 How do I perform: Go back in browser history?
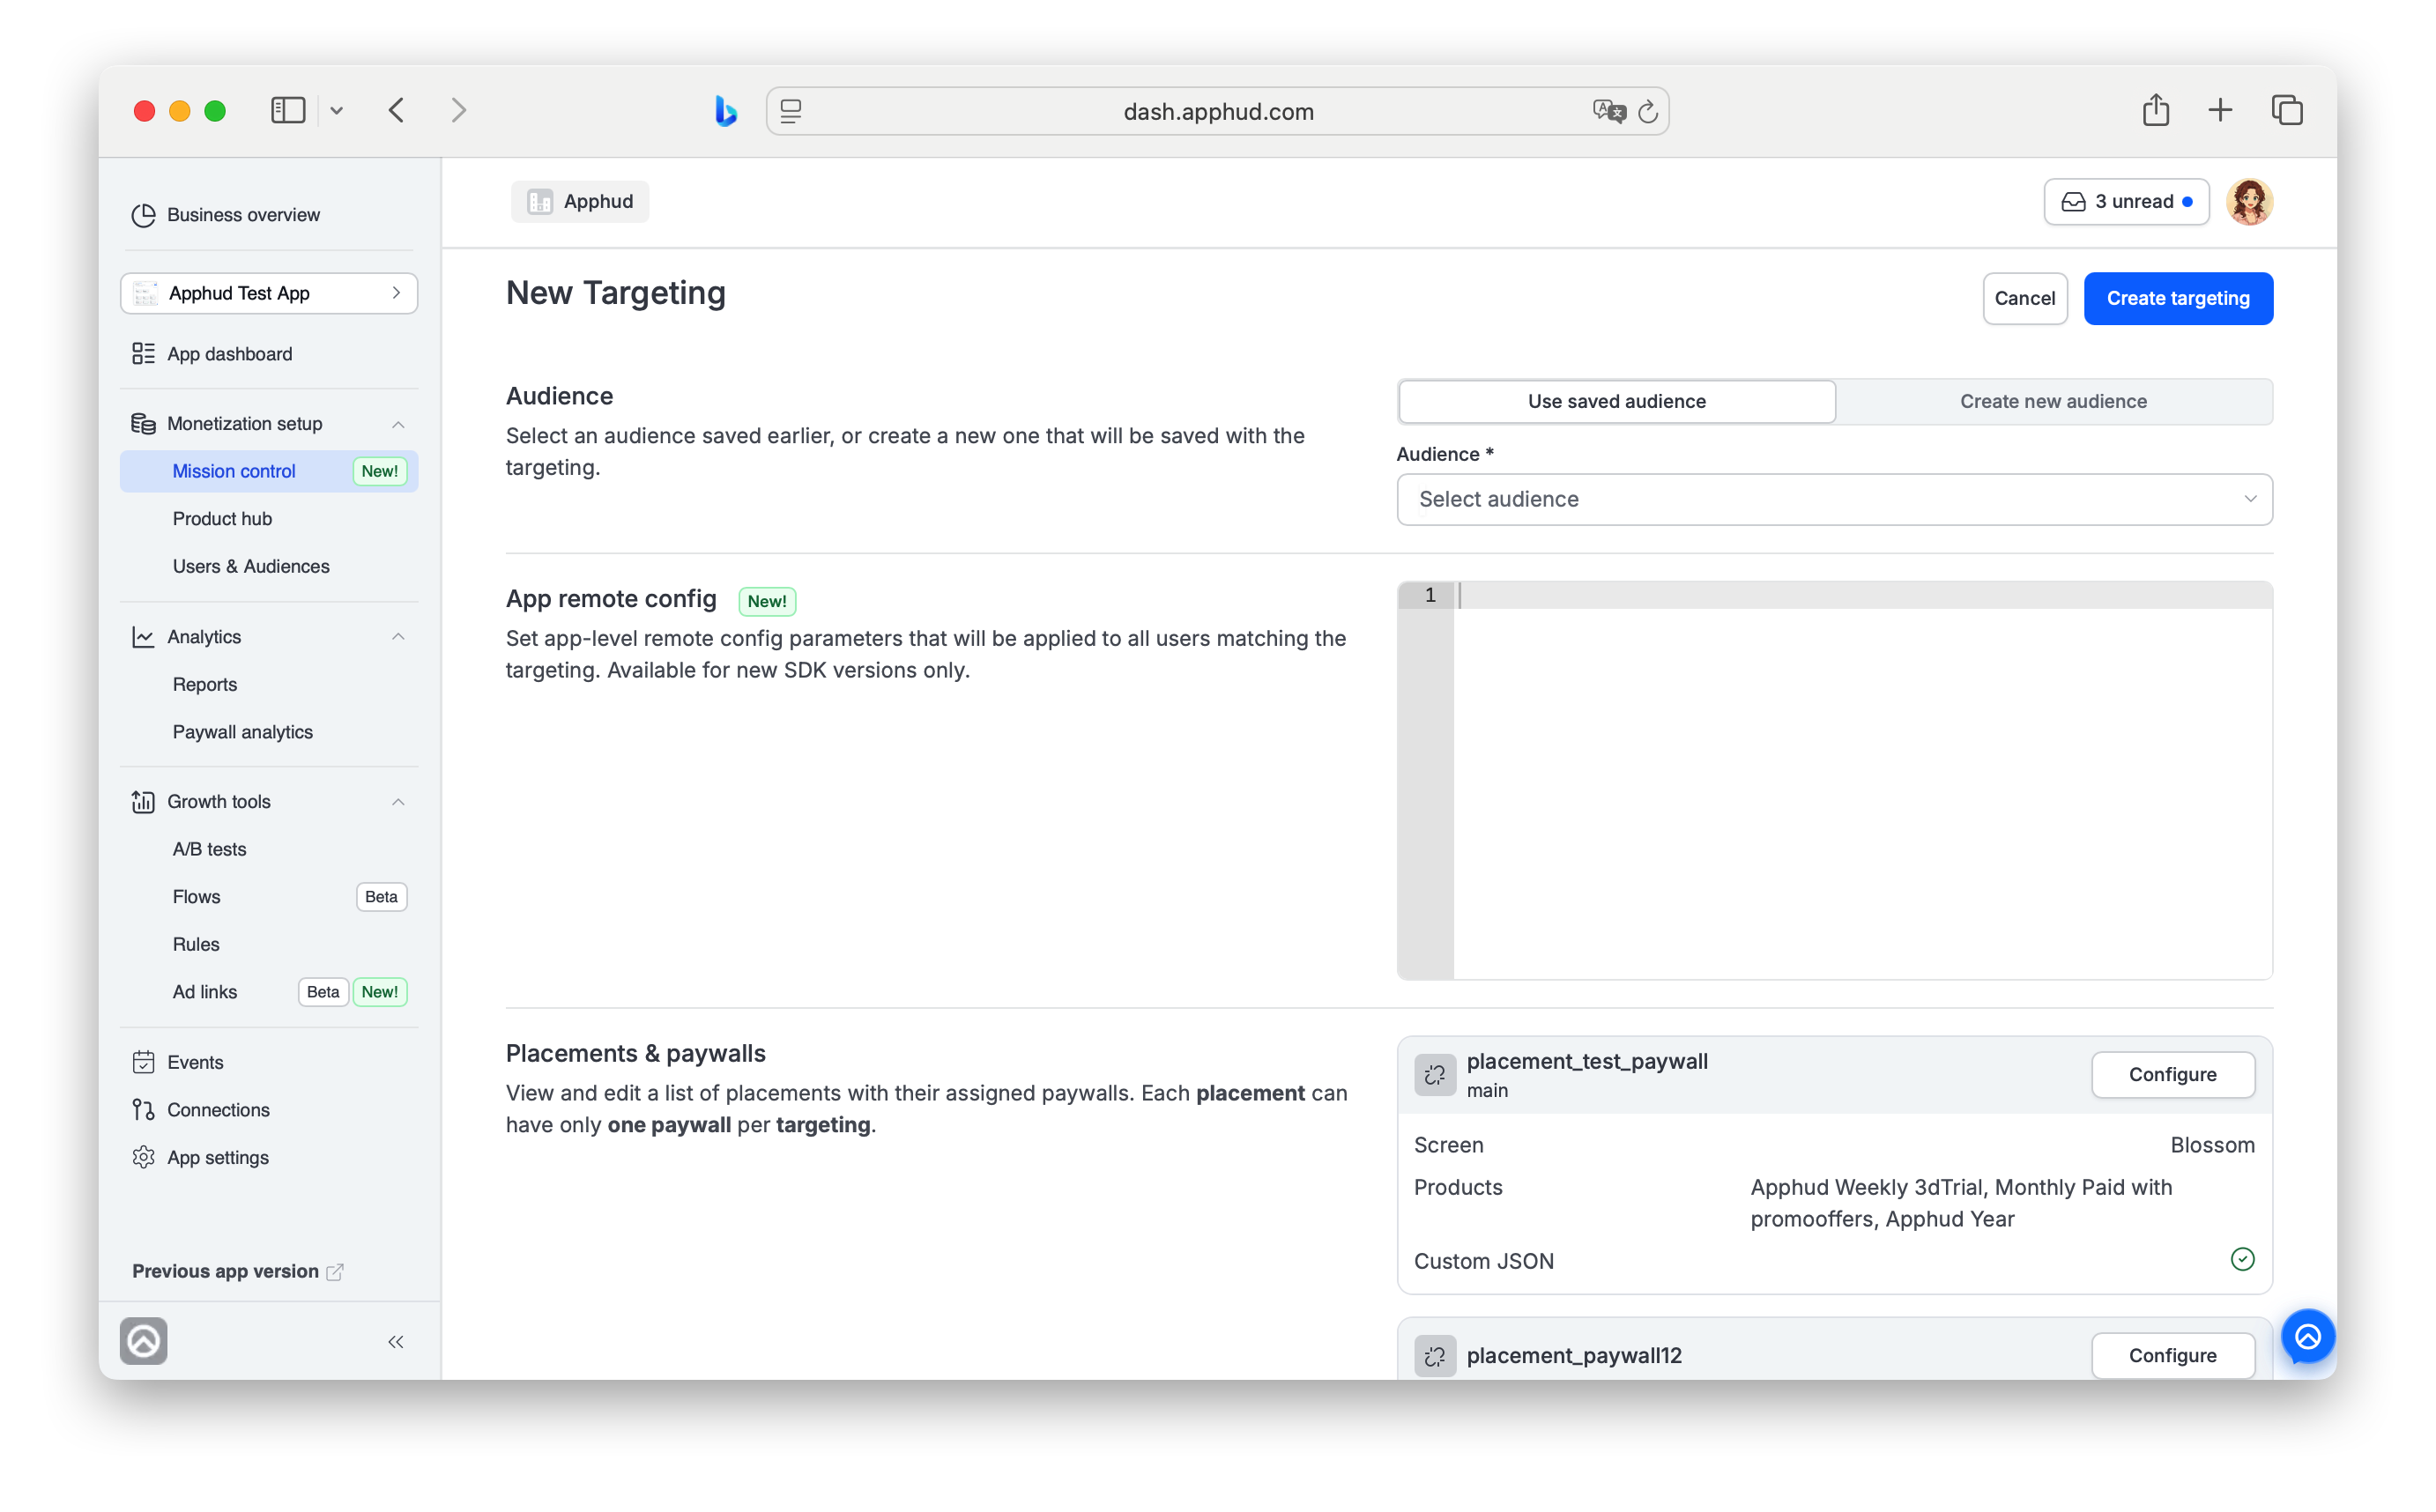pyautogui.click(x=397, y=110)
